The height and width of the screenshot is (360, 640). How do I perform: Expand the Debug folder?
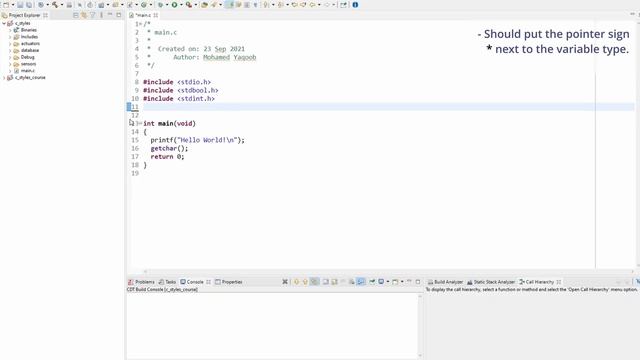[x=10, y=58]
